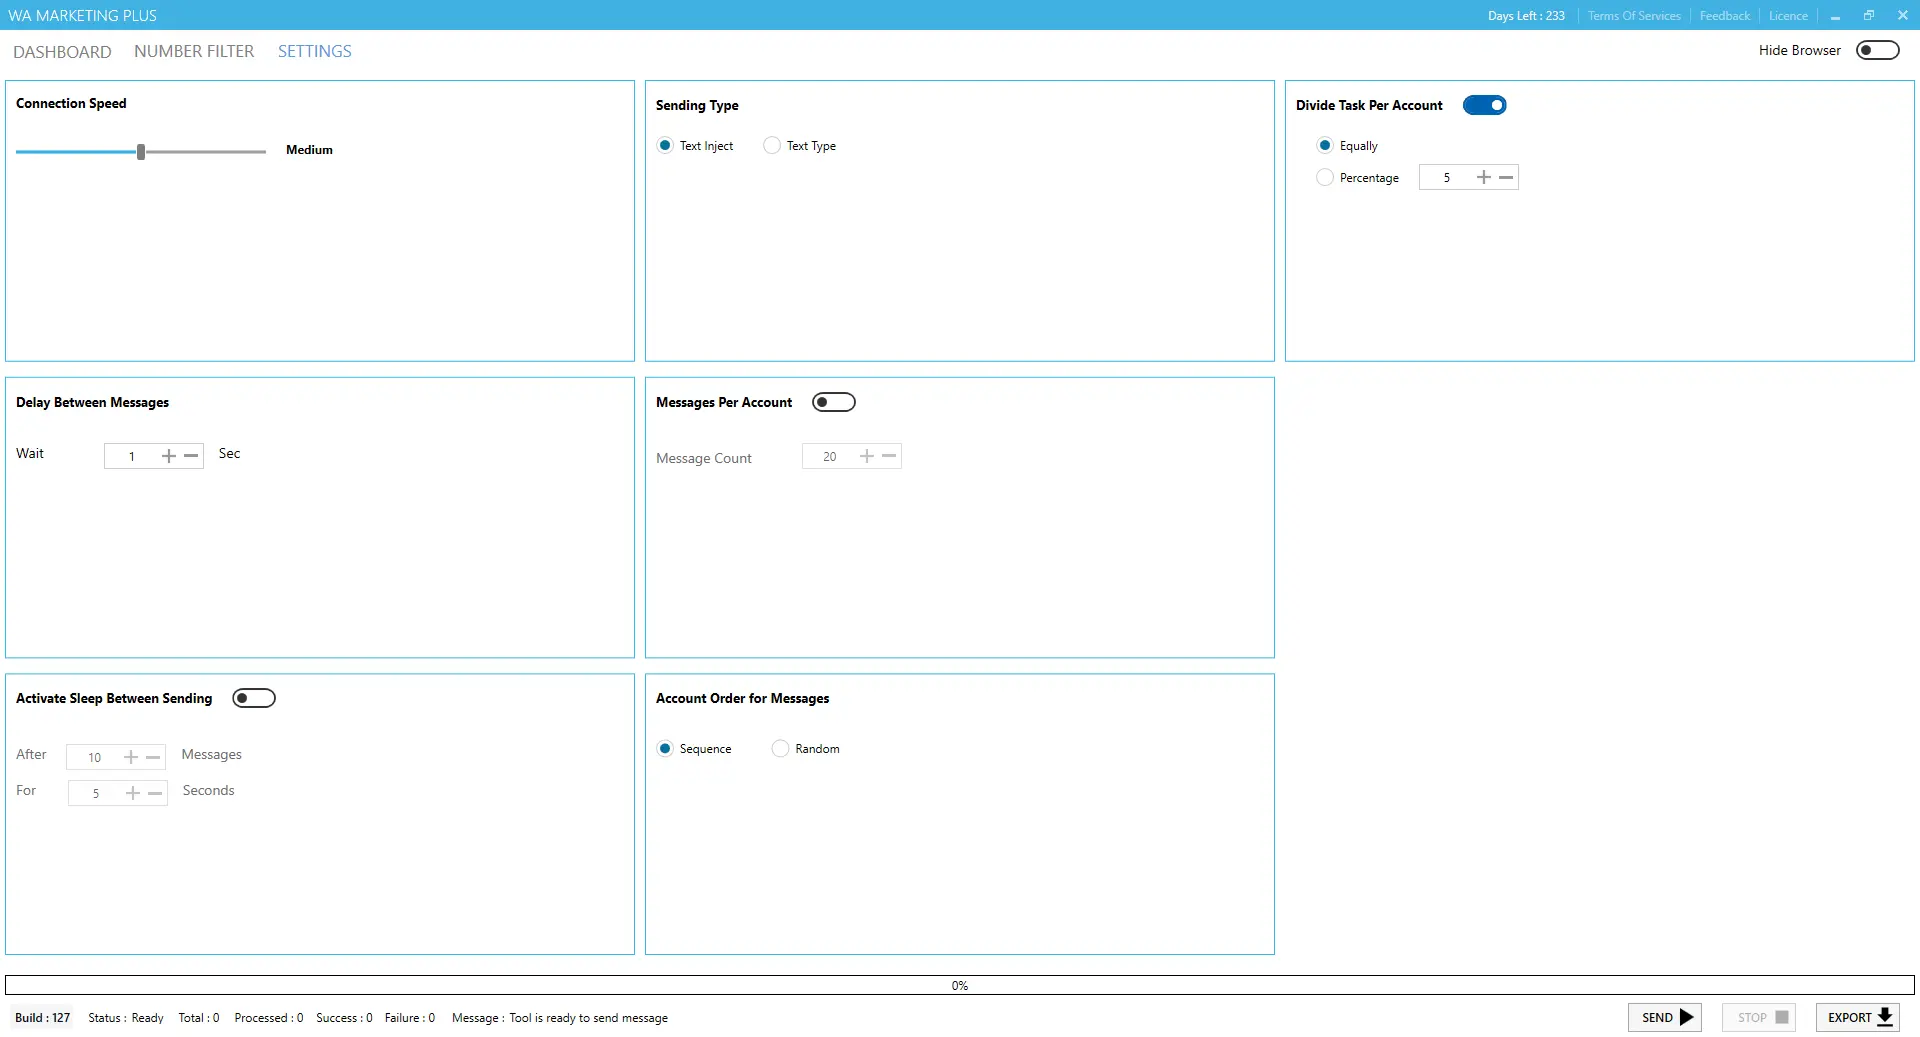Enable the Messages Per Account toggle

[x=833, y=402]
